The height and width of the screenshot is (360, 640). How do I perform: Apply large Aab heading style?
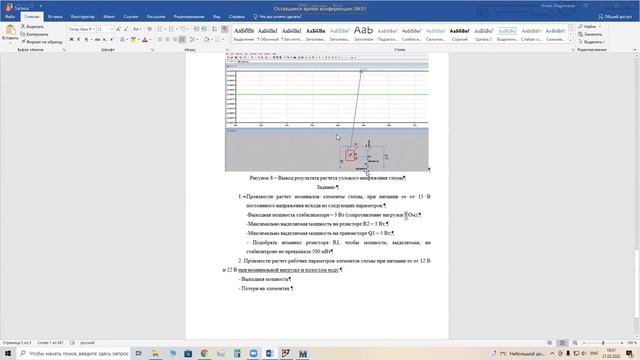(x=364, y=34)
